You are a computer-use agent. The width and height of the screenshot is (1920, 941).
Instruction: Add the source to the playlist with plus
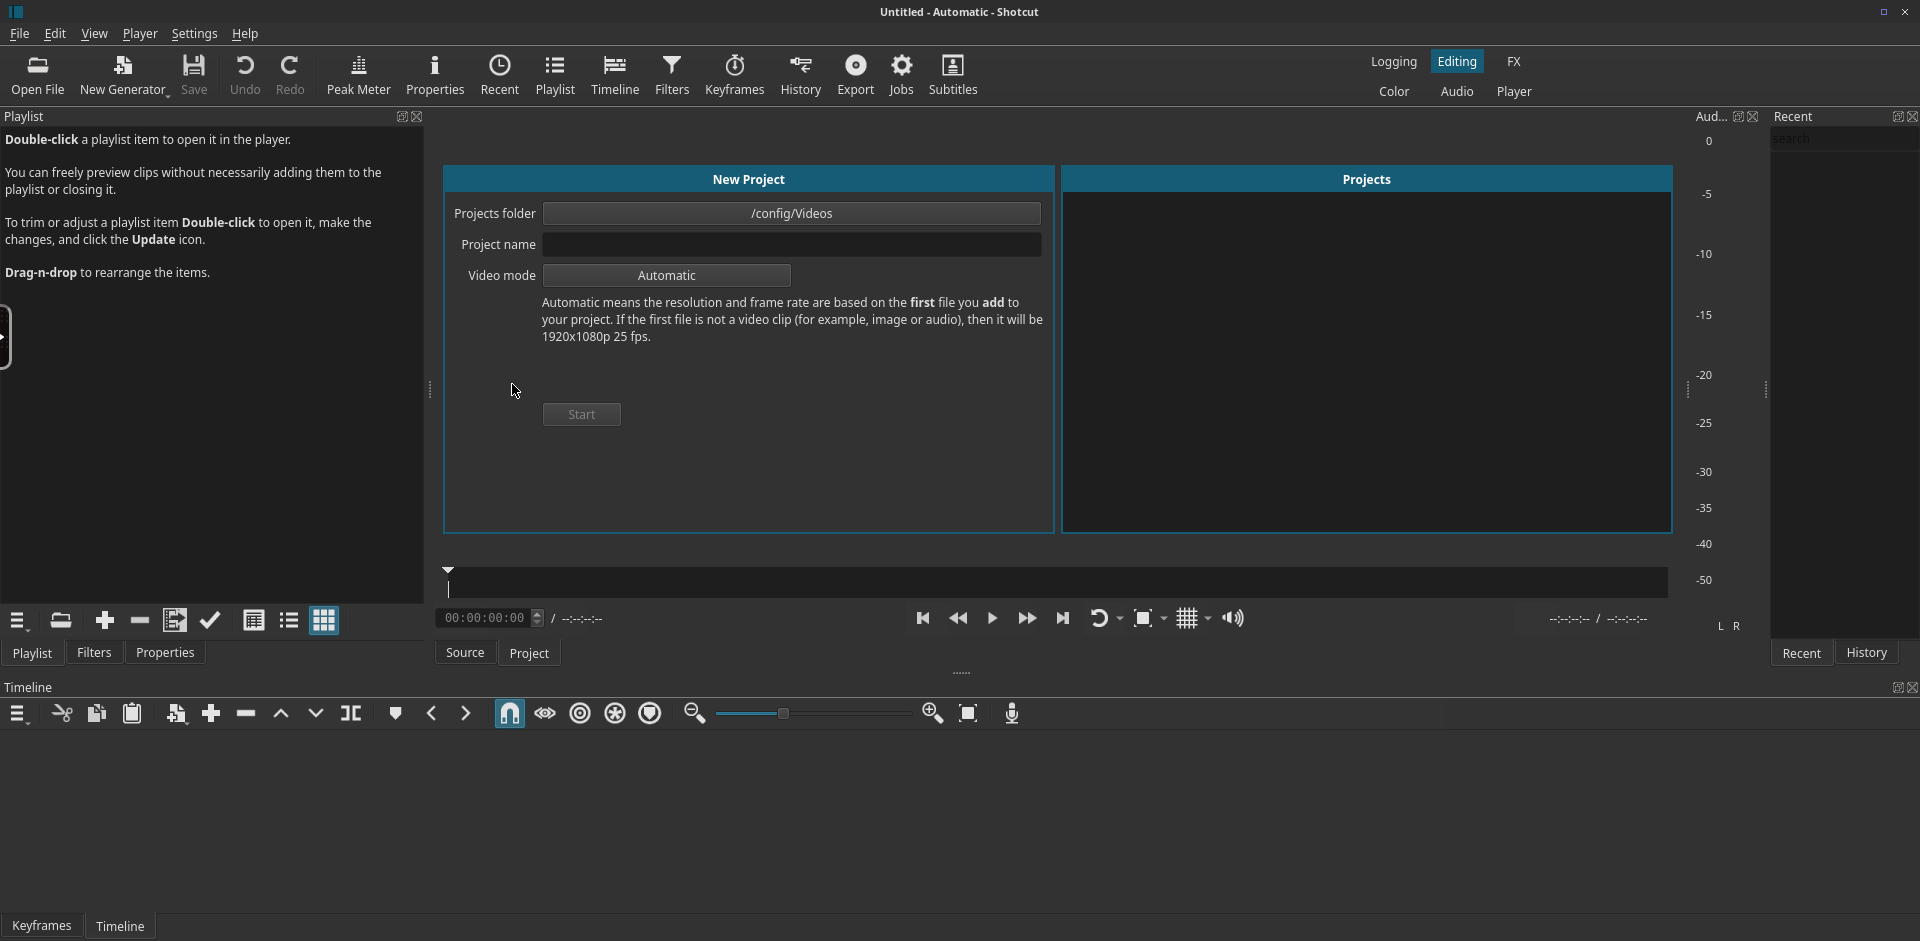pos(104,621)
